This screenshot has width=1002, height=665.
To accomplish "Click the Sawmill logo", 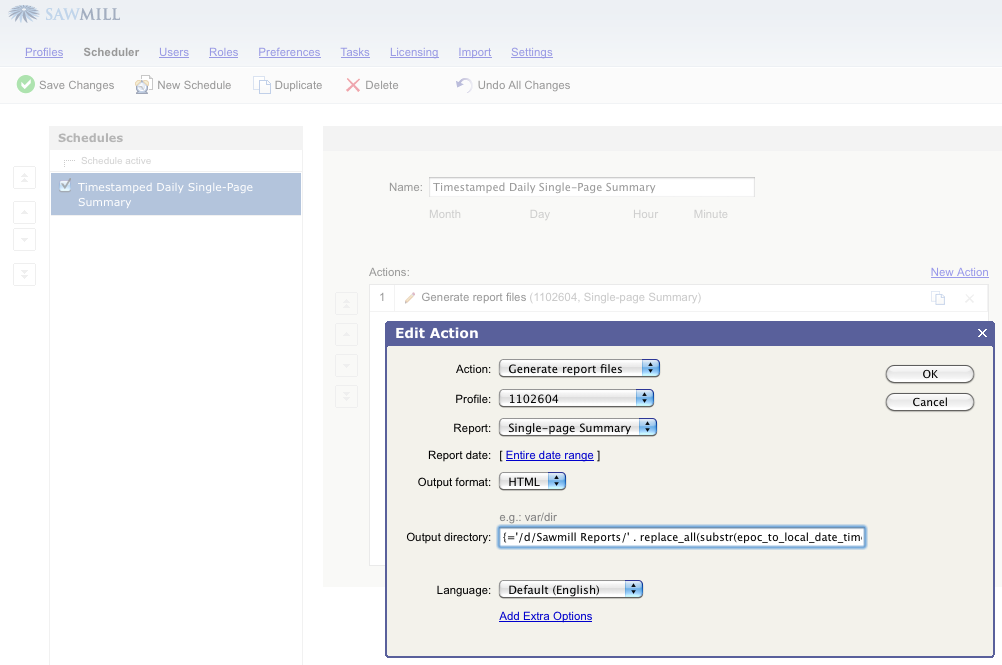I will tap(65, 15).
